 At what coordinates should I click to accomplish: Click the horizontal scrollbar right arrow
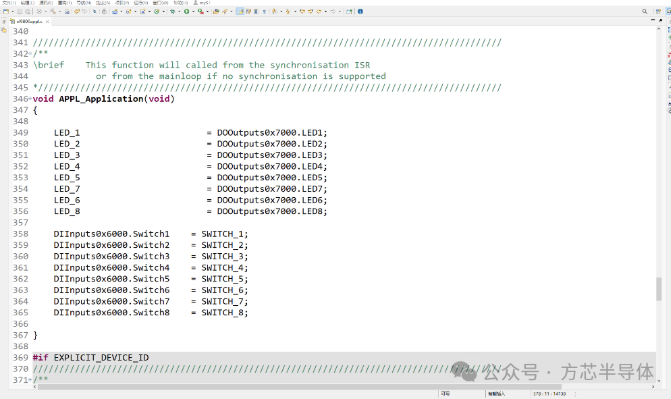(x=653, y=387)
